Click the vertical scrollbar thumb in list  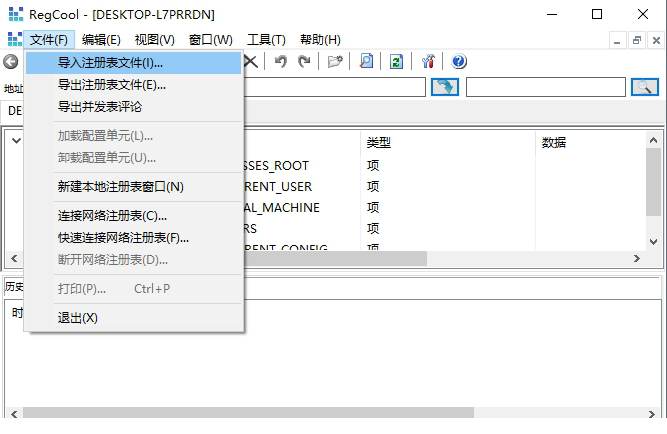653,182
